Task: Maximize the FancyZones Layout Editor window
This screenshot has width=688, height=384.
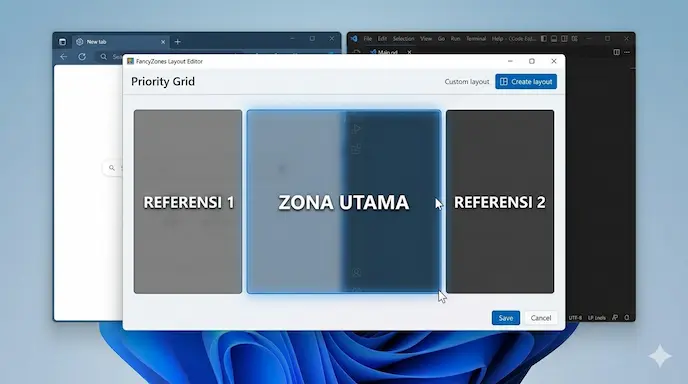Action: tap(532, 61)
